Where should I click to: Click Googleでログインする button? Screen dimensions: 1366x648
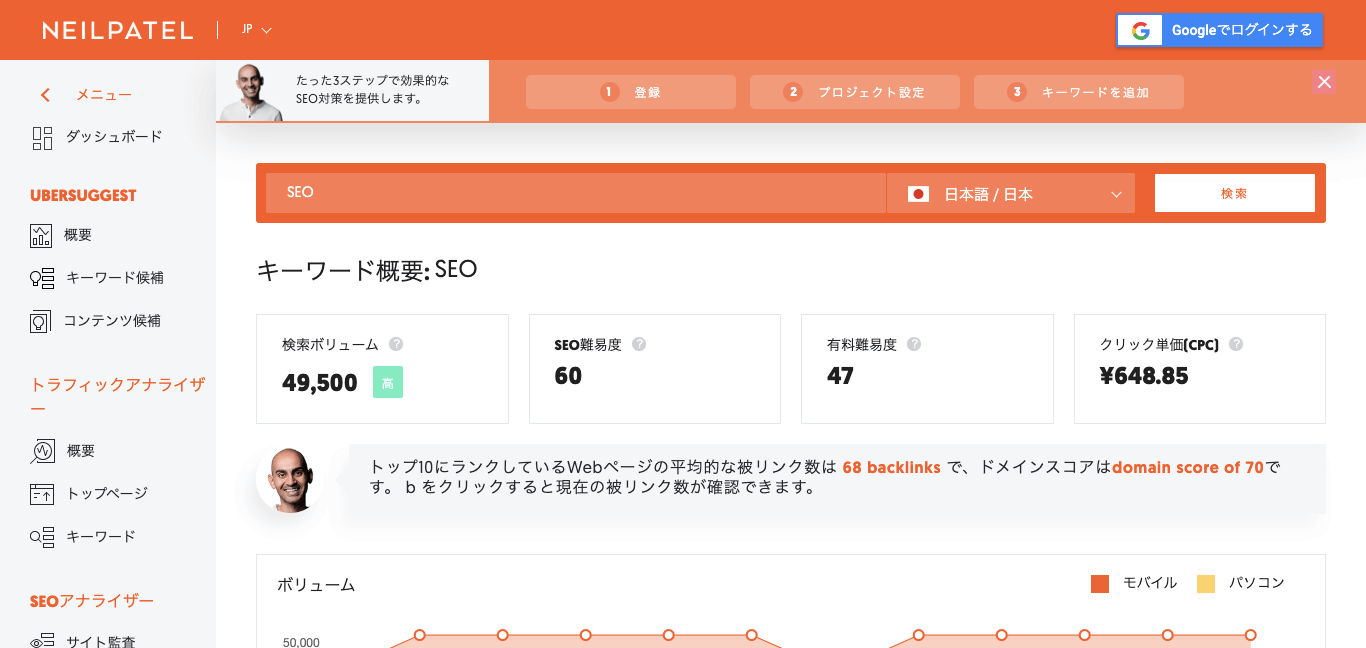(1220, 31)
